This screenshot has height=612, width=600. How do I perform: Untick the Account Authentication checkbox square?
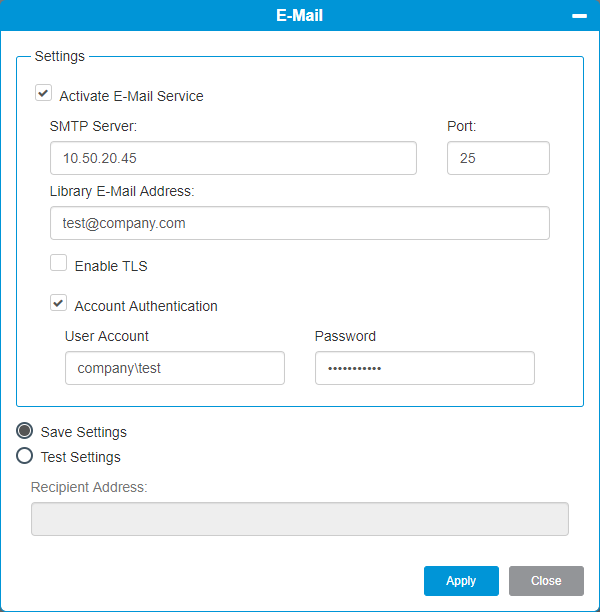click(59, 303)
